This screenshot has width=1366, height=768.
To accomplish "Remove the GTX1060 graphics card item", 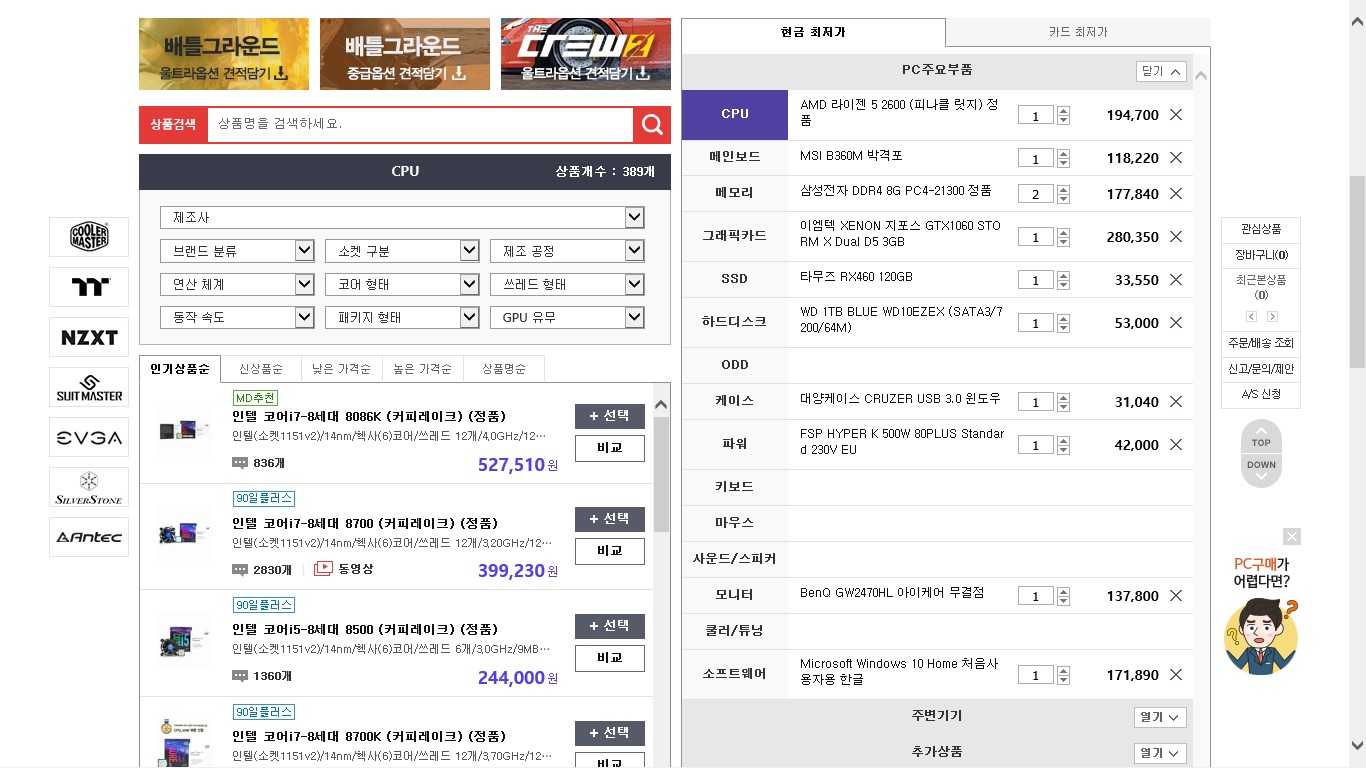I will tap(1176, 237).
